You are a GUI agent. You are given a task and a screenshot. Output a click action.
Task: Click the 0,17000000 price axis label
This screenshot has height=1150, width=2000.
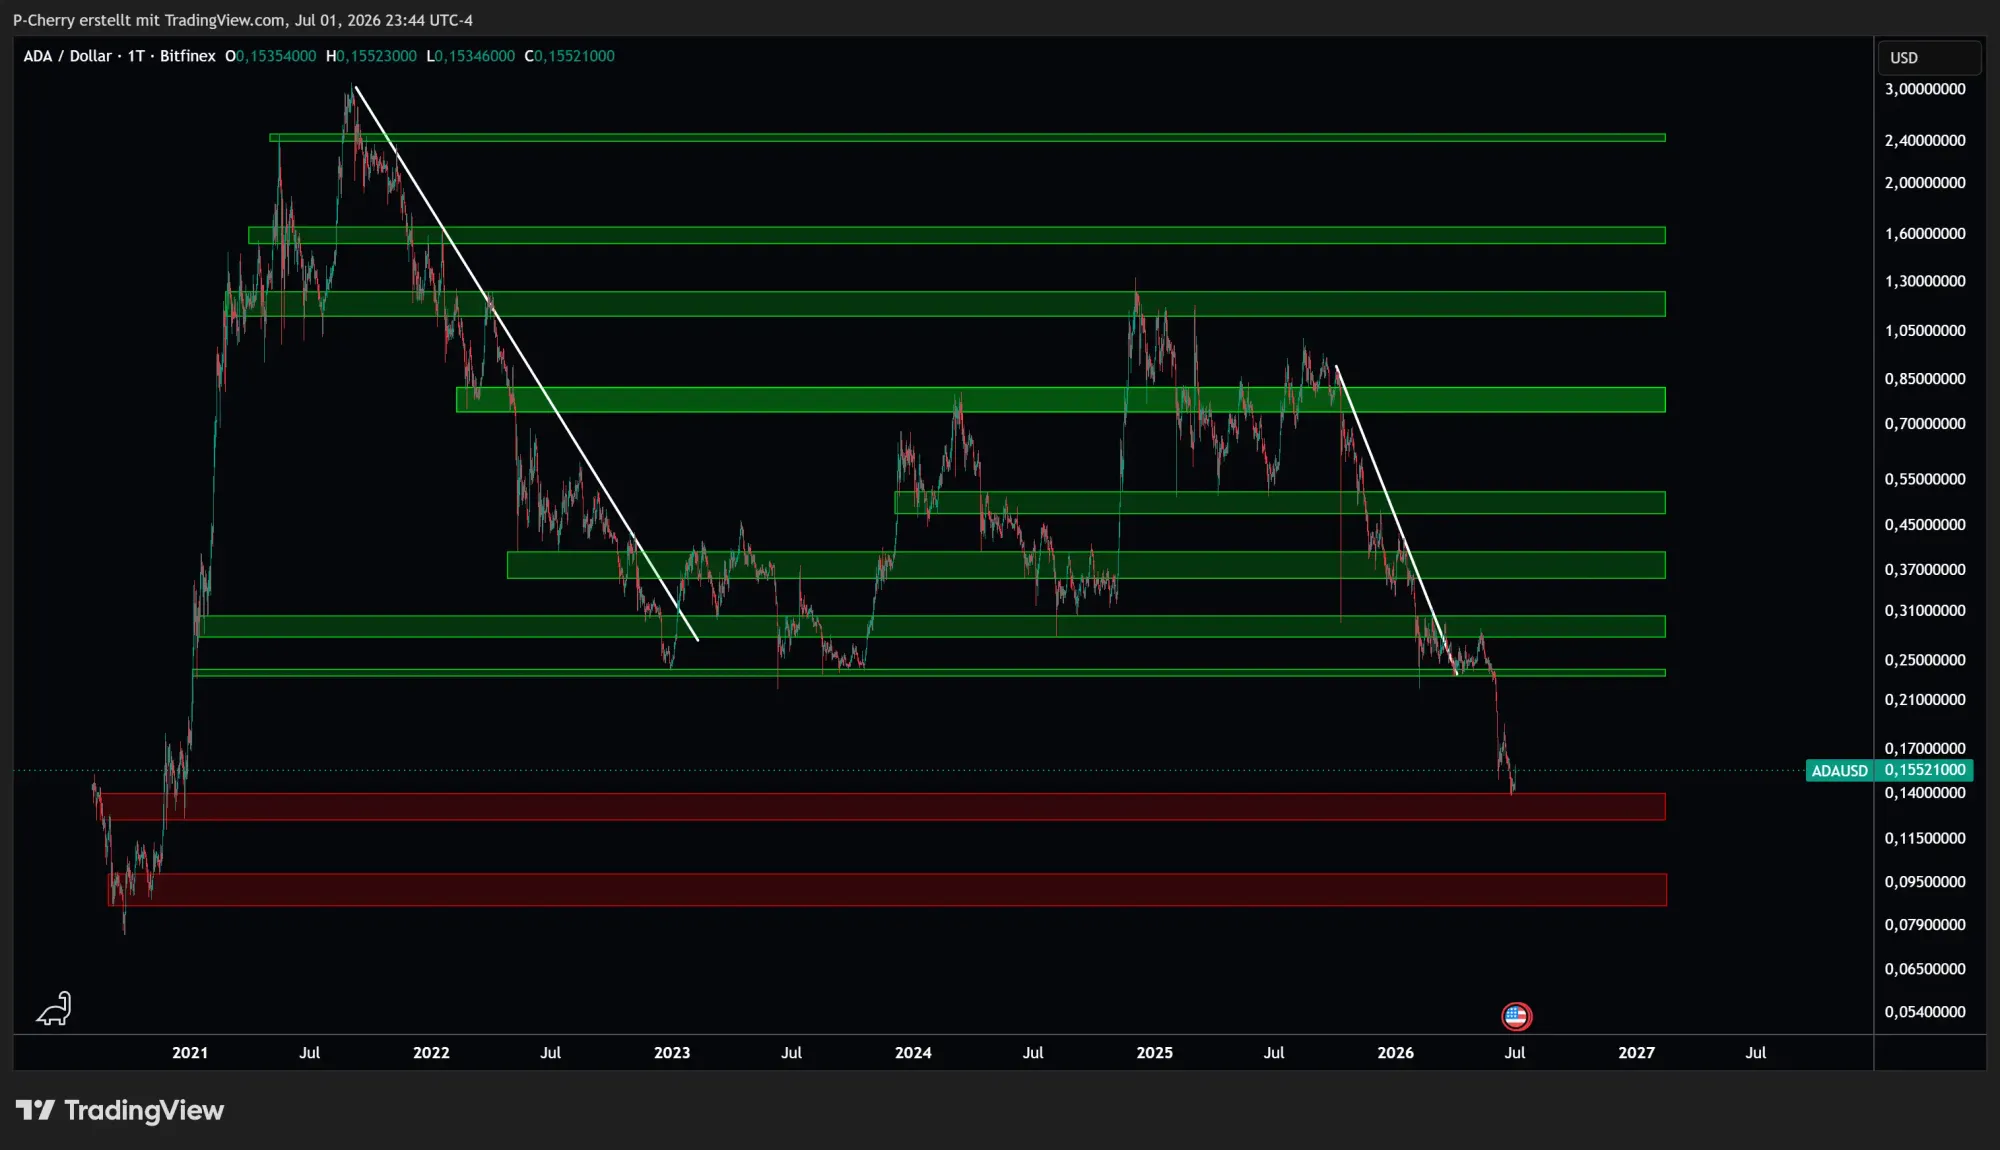tap(1925, 749)
